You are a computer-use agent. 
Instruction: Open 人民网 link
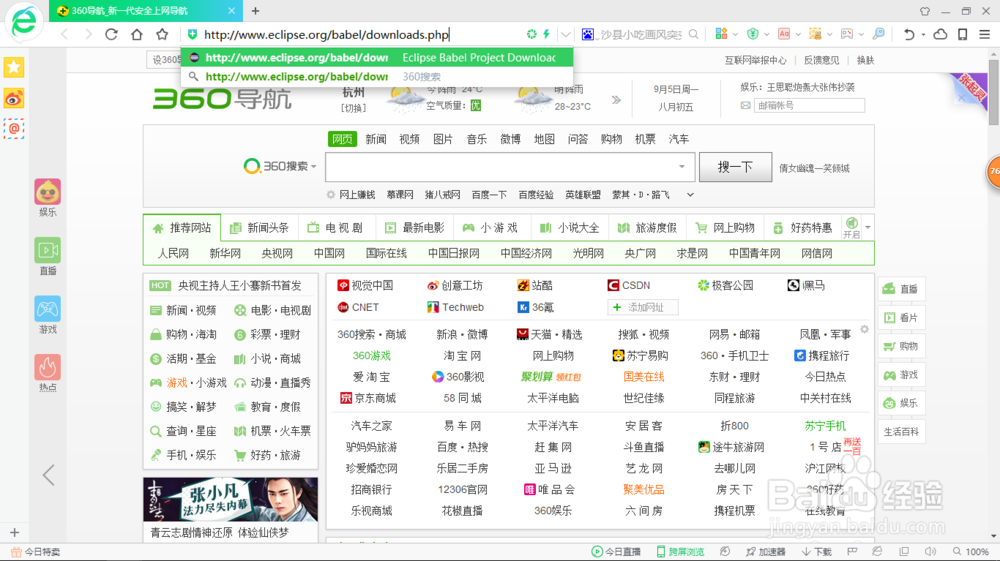[173, 253]
